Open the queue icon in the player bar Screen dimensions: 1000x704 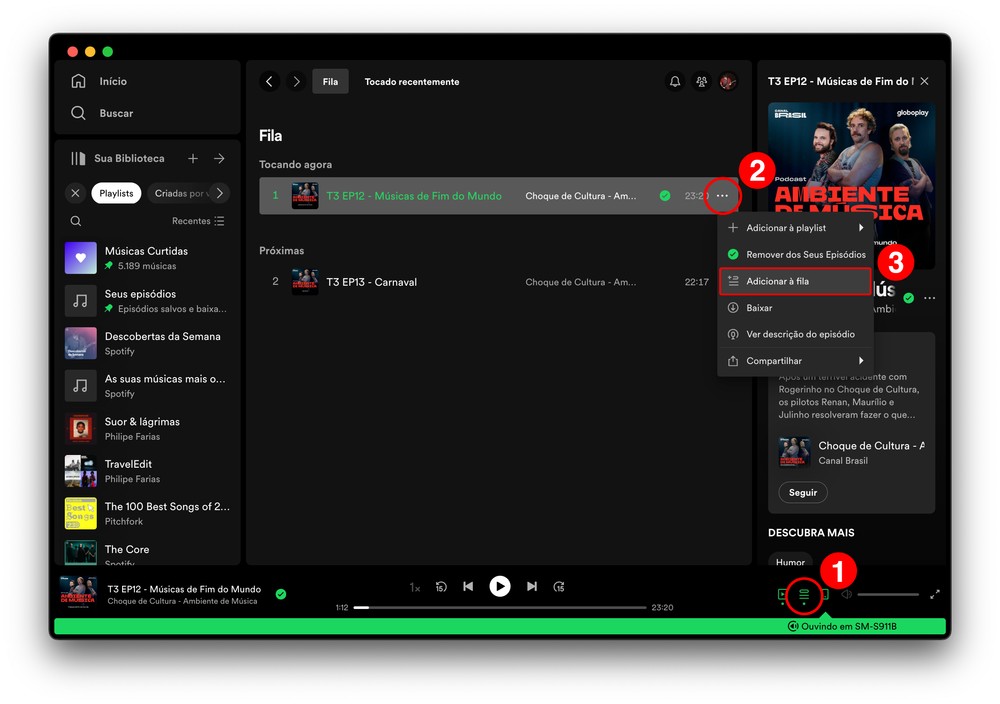click(x=803, y=595)
